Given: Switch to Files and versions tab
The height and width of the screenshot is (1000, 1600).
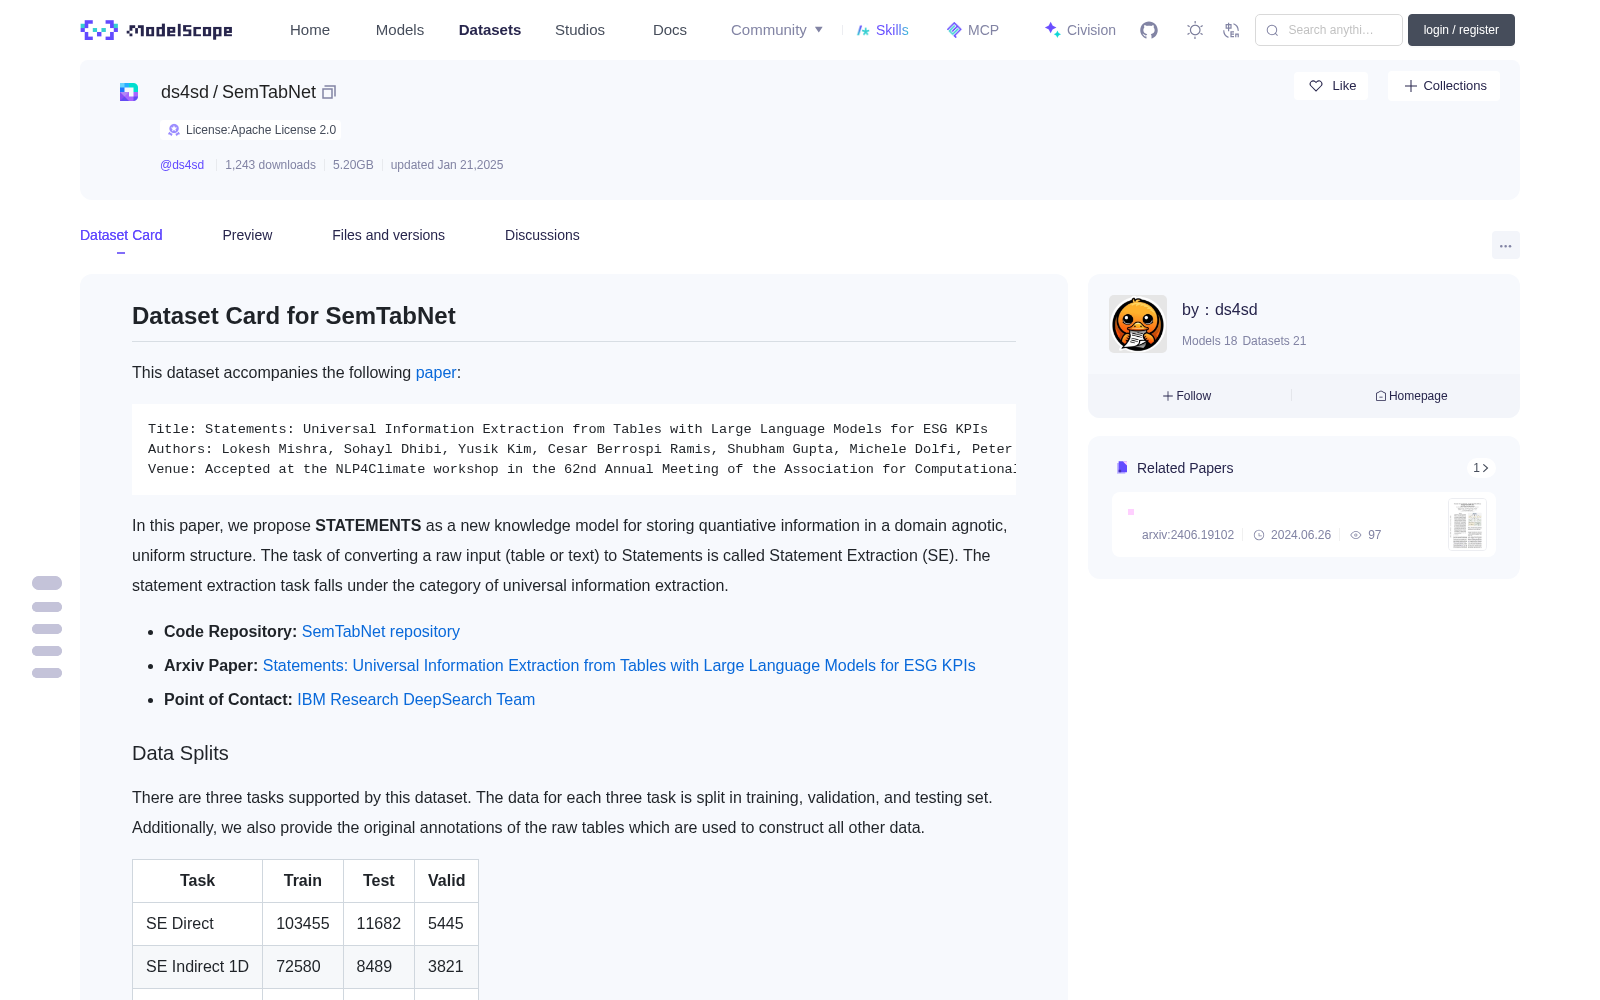Looking at the screenshot, I should [x=388, y=235].
